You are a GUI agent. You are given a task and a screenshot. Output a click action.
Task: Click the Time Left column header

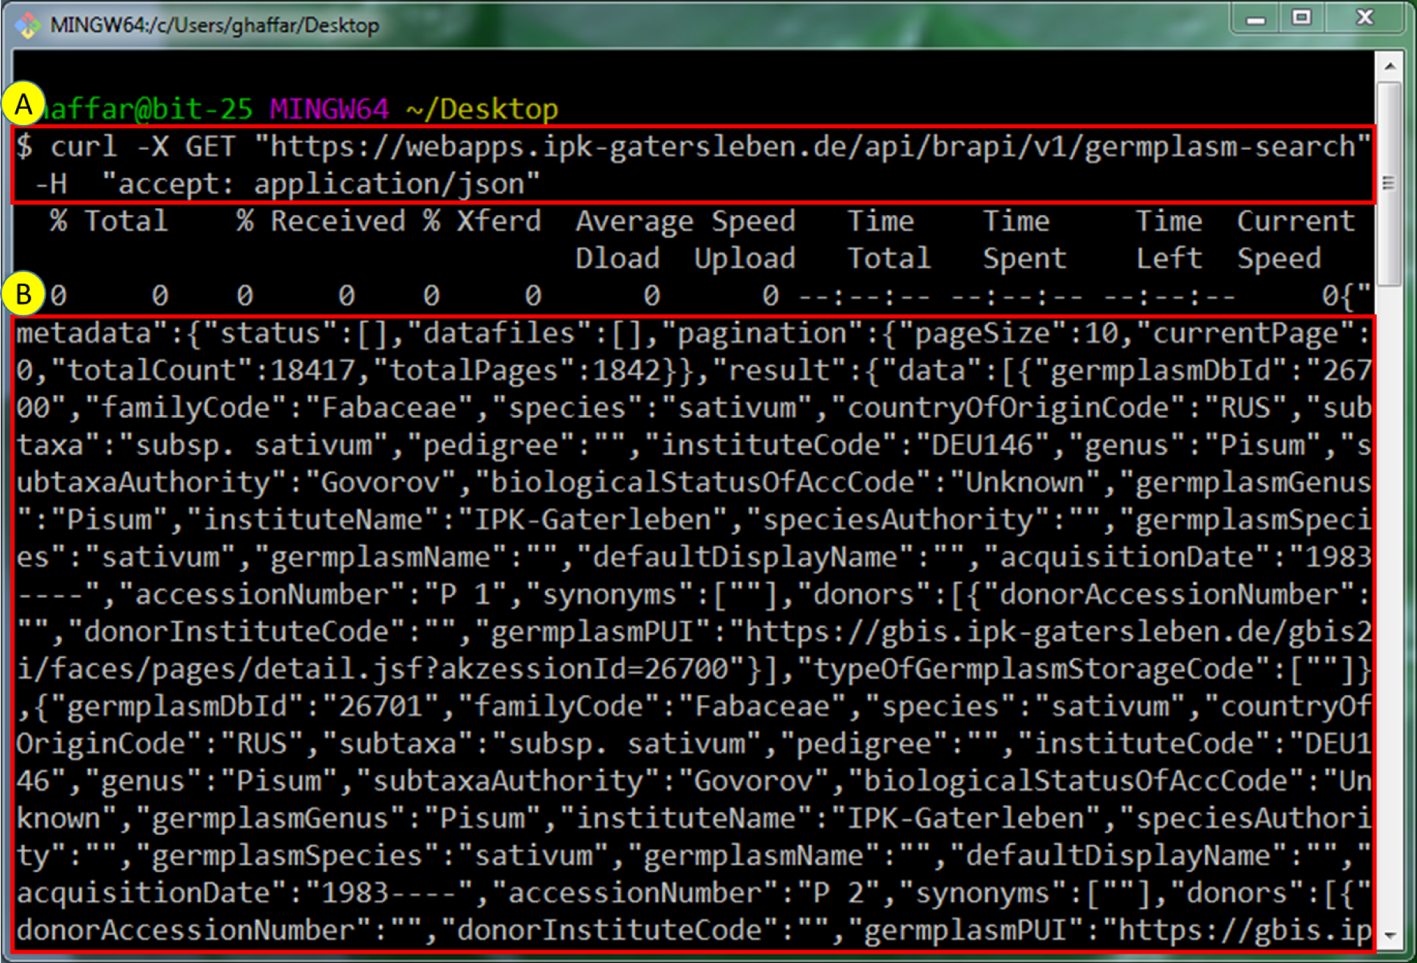point(1168,239)
